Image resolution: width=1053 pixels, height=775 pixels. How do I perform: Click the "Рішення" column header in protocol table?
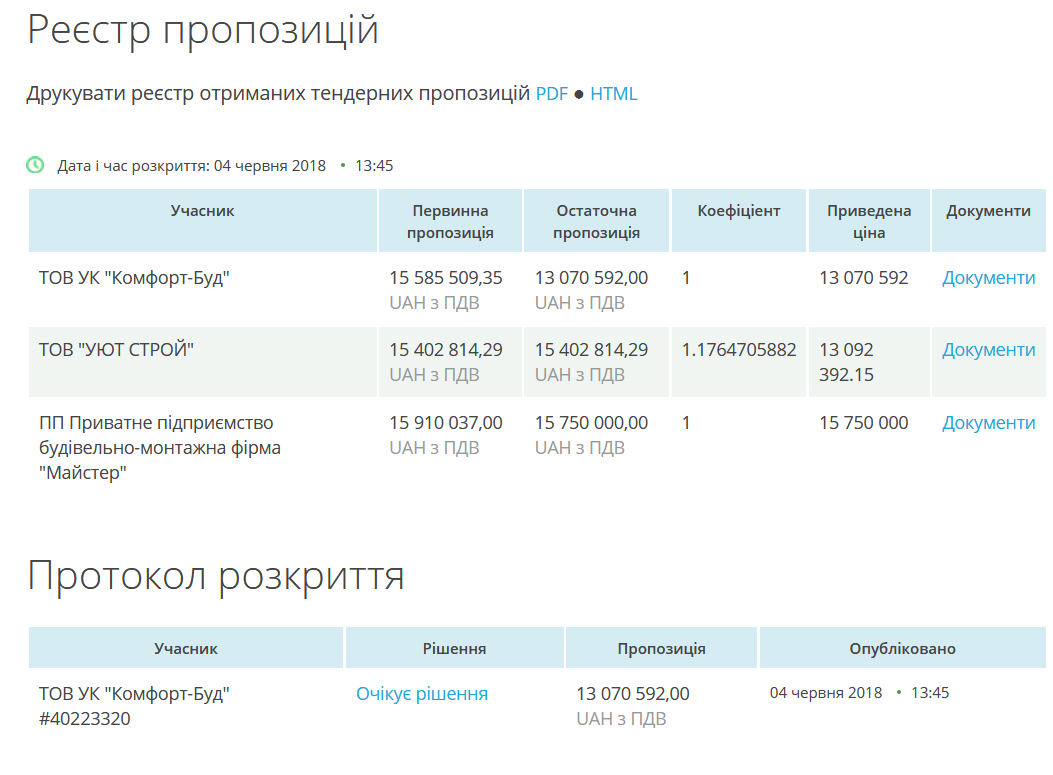[454, 649]
